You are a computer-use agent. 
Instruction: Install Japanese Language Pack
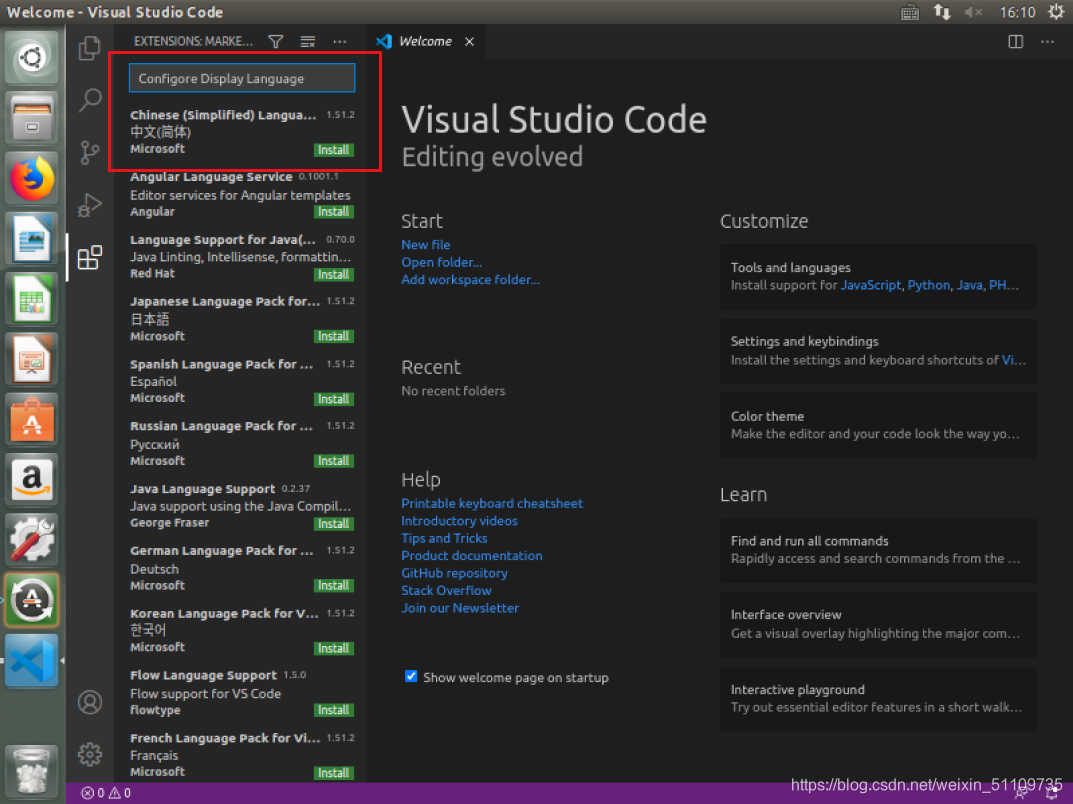tap(333, 336)
